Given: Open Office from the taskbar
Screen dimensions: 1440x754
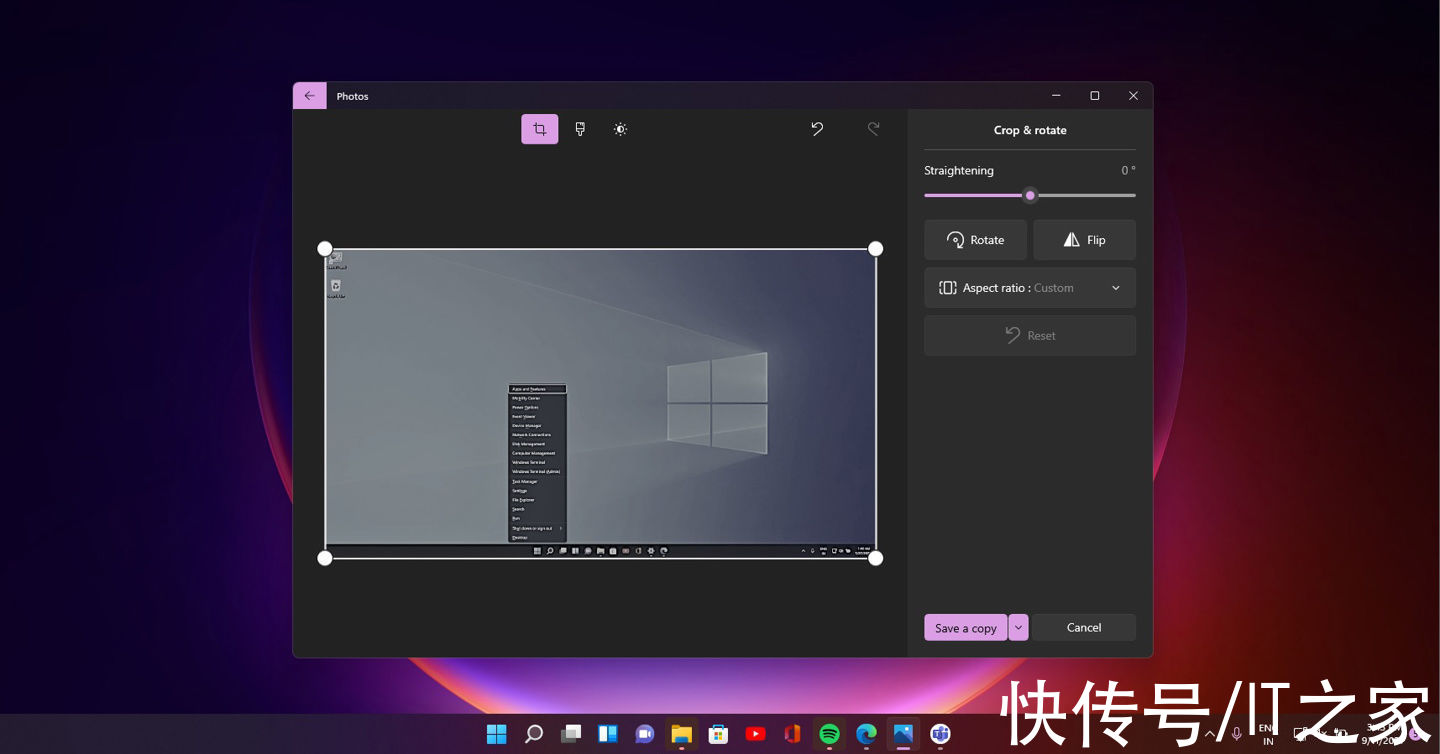Looking at the screenshot, I should (792, 735).
